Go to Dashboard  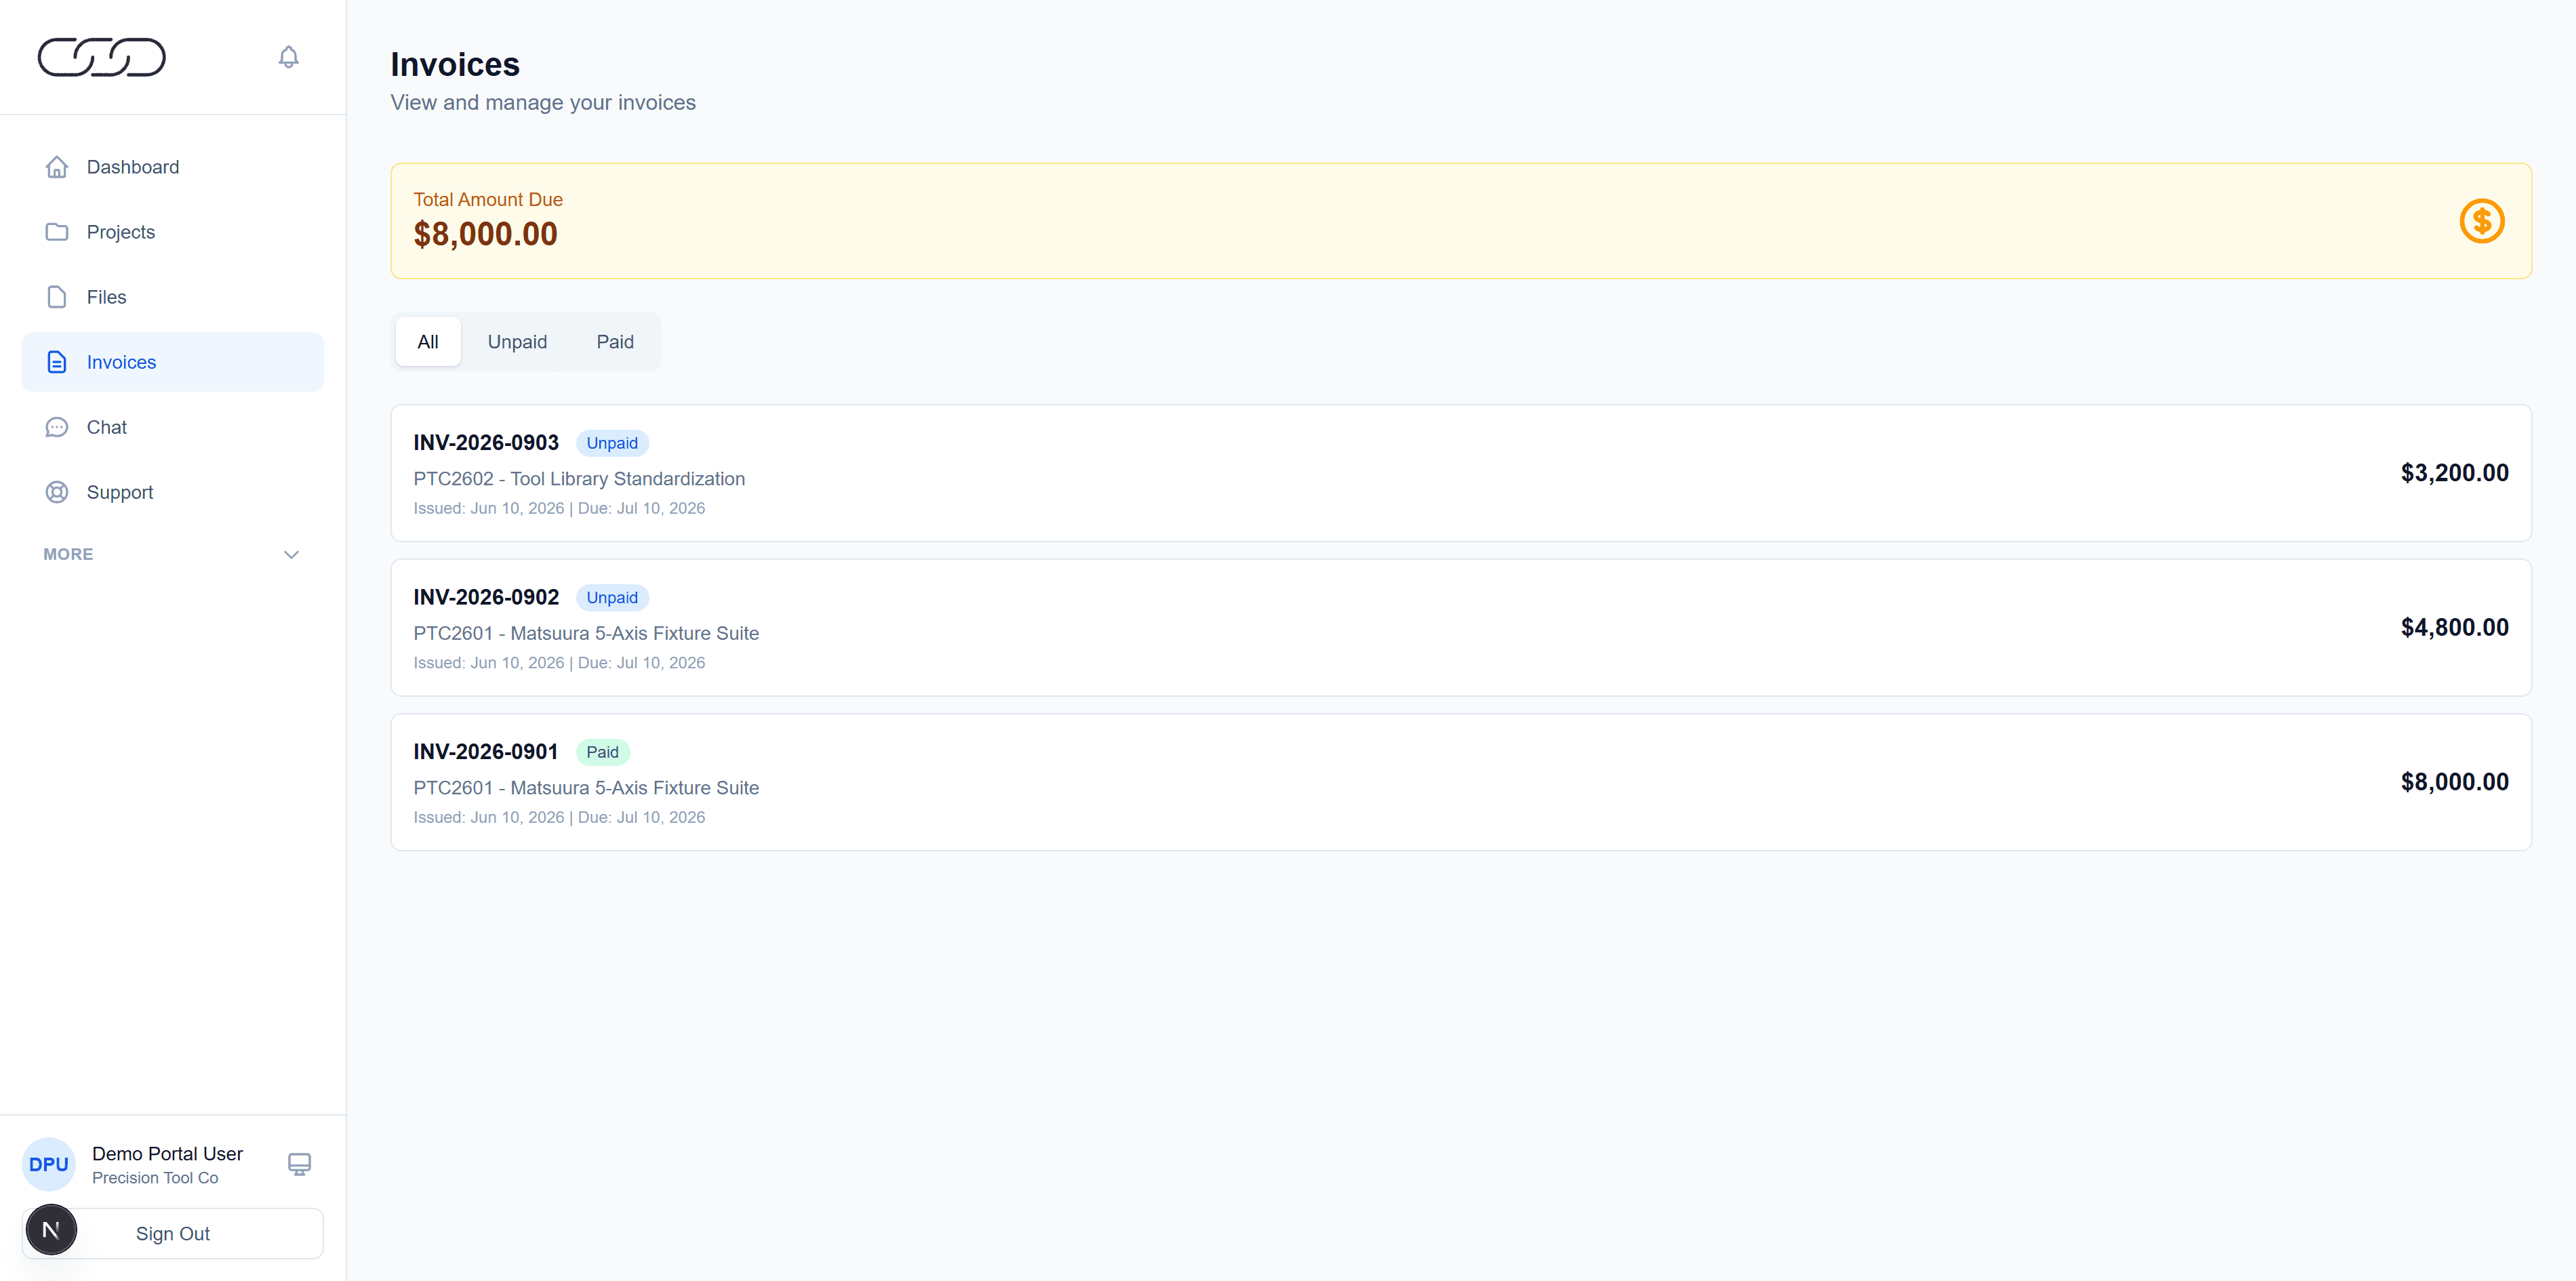point(172,167)
